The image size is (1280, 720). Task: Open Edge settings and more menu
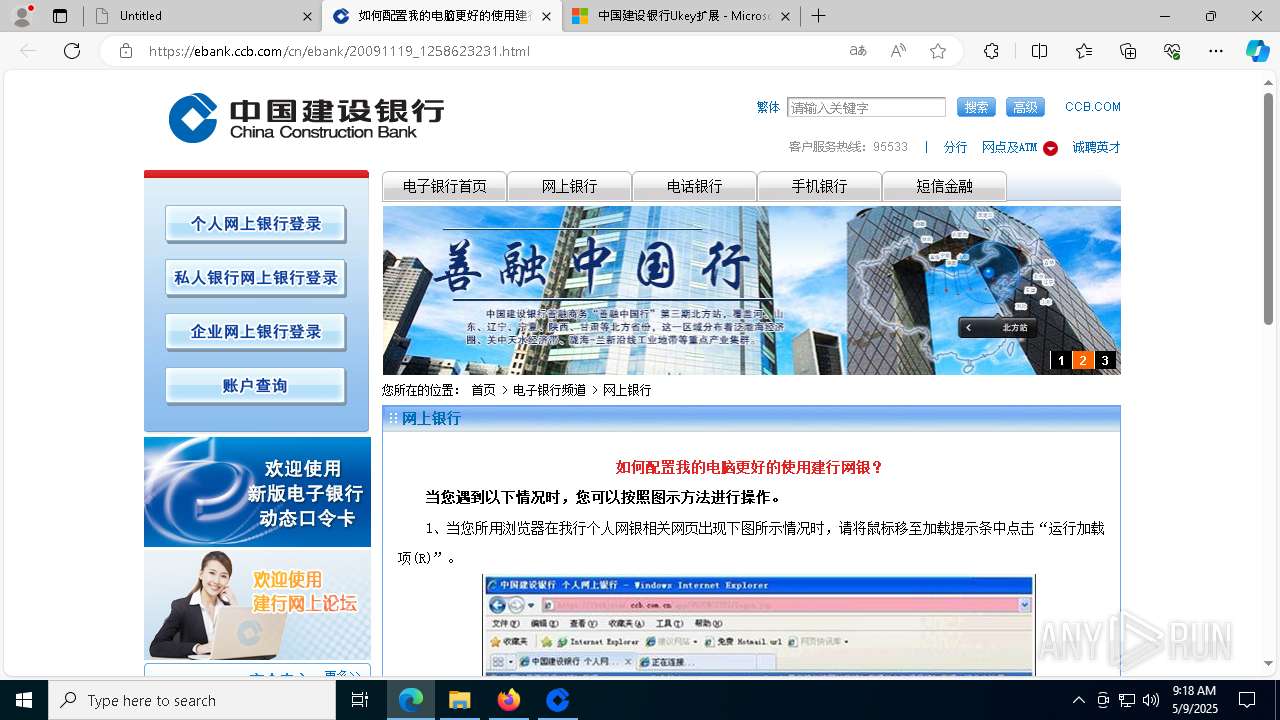1216,51
